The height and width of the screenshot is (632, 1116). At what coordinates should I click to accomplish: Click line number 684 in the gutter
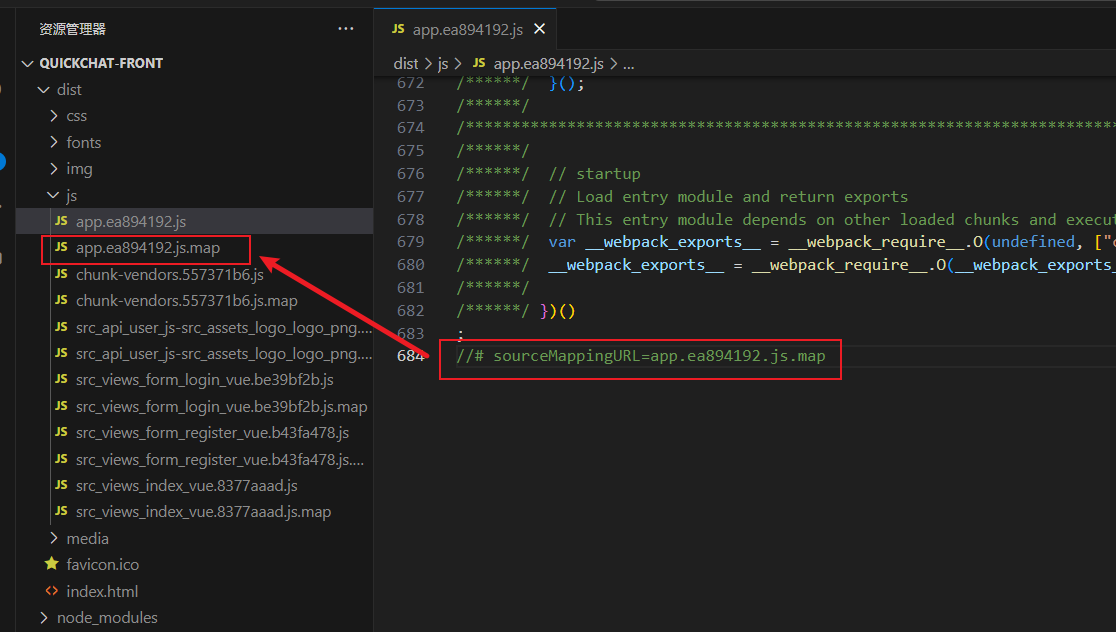pos(411,356)
